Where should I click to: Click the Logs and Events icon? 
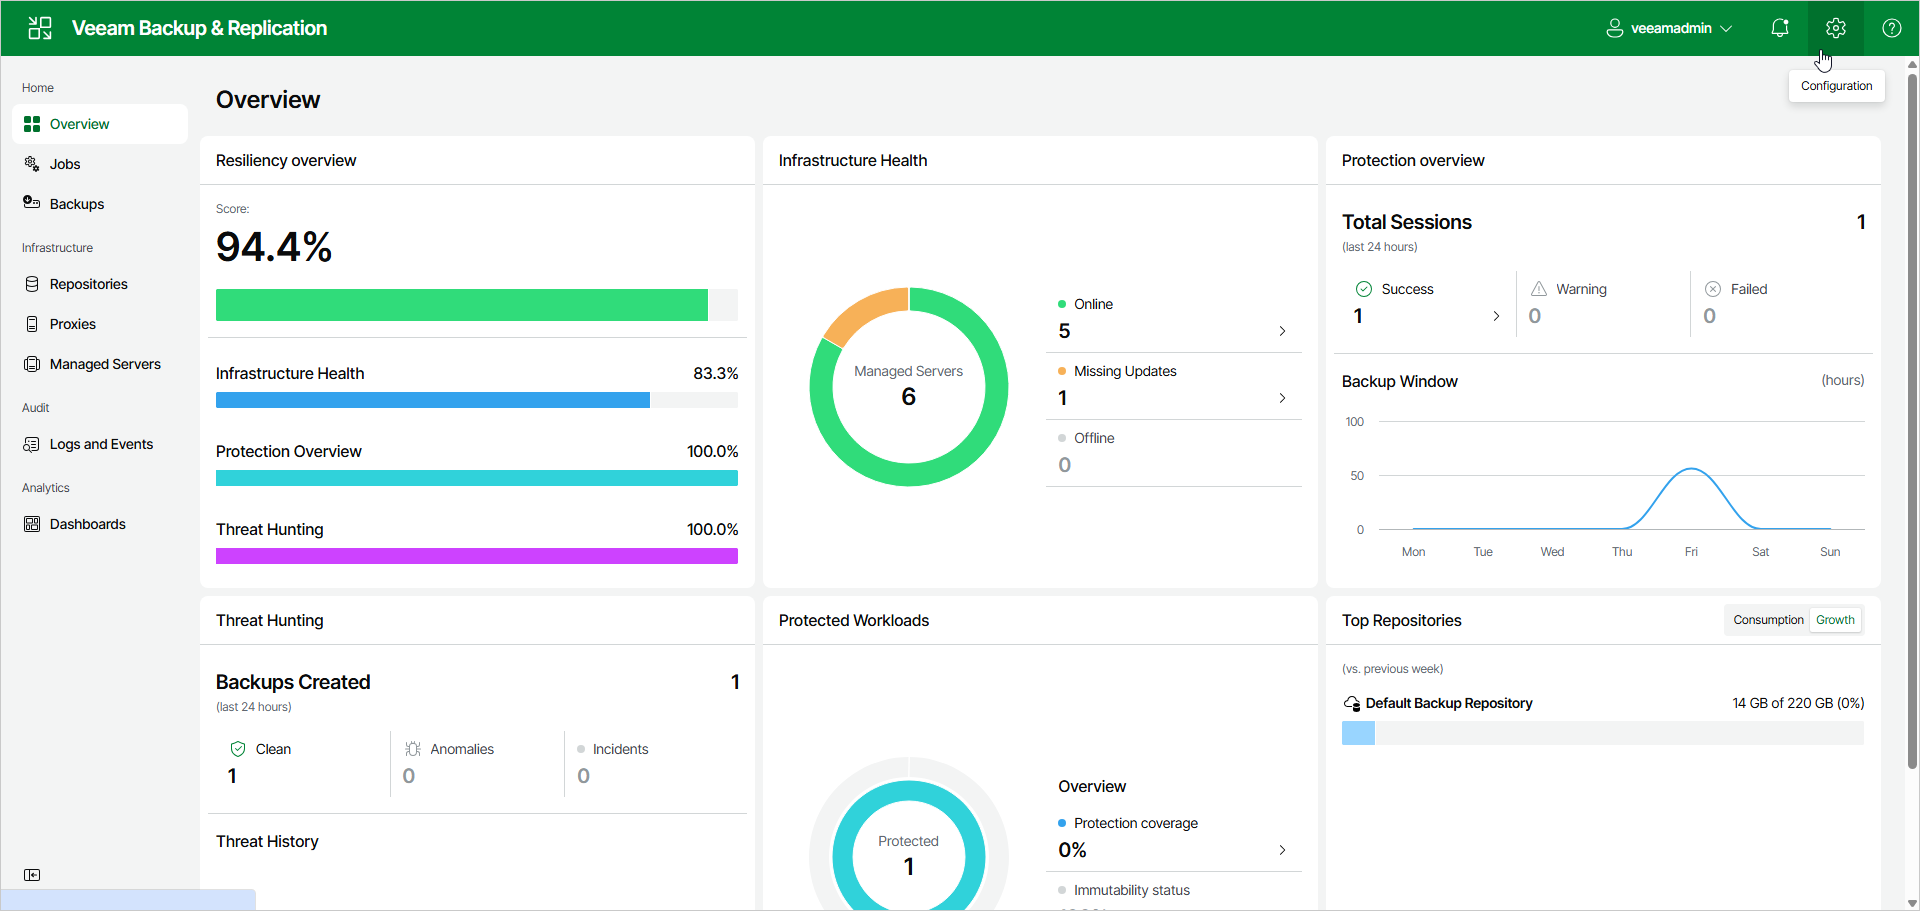pos(32,444)
